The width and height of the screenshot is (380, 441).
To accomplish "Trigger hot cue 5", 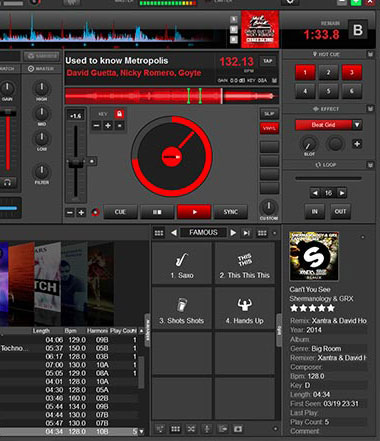I will (328, 91).
